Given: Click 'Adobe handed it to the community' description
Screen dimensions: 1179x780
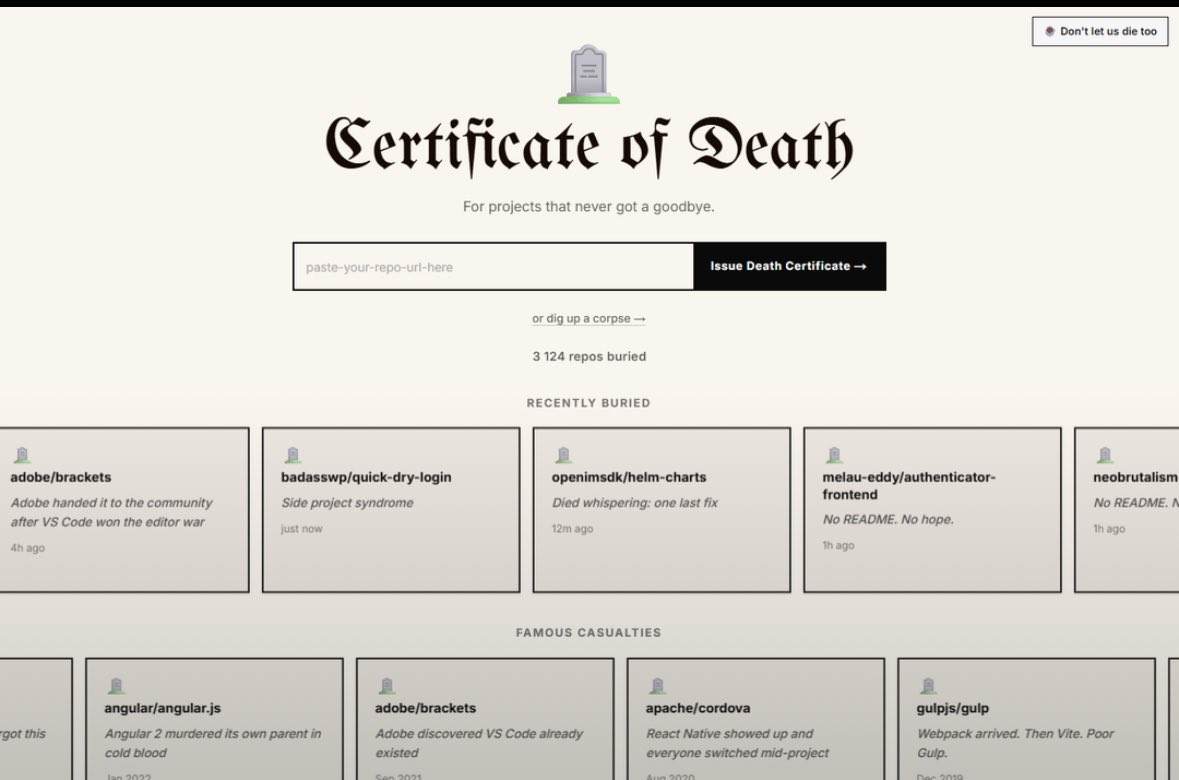Looking at the screenshot, I should coord(111,512).
